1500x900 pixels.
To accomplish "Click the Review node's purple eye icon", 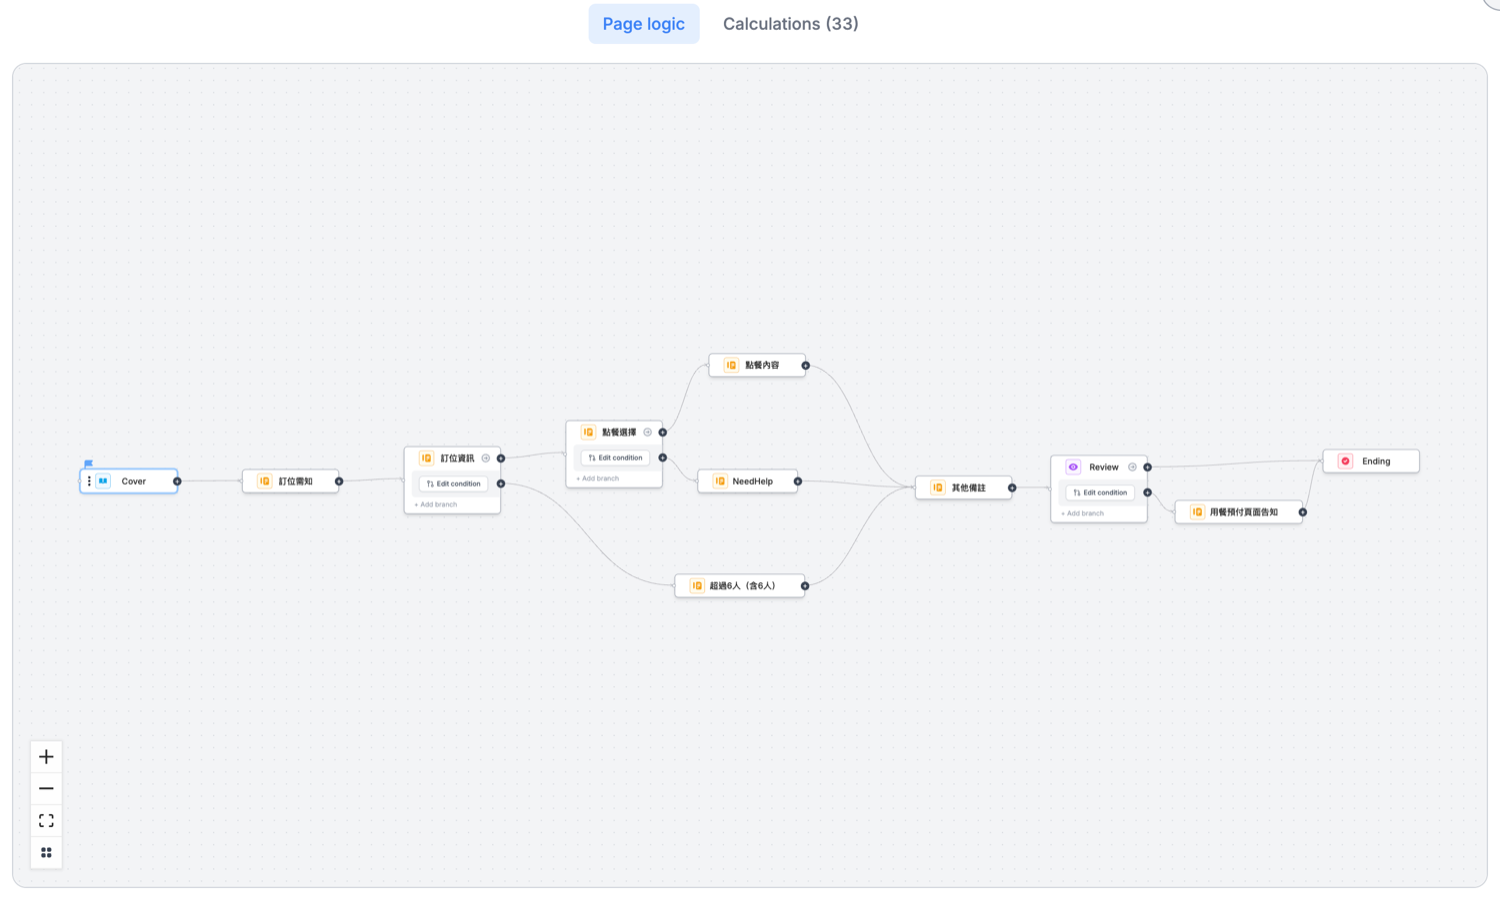I will coord(1073,467).
